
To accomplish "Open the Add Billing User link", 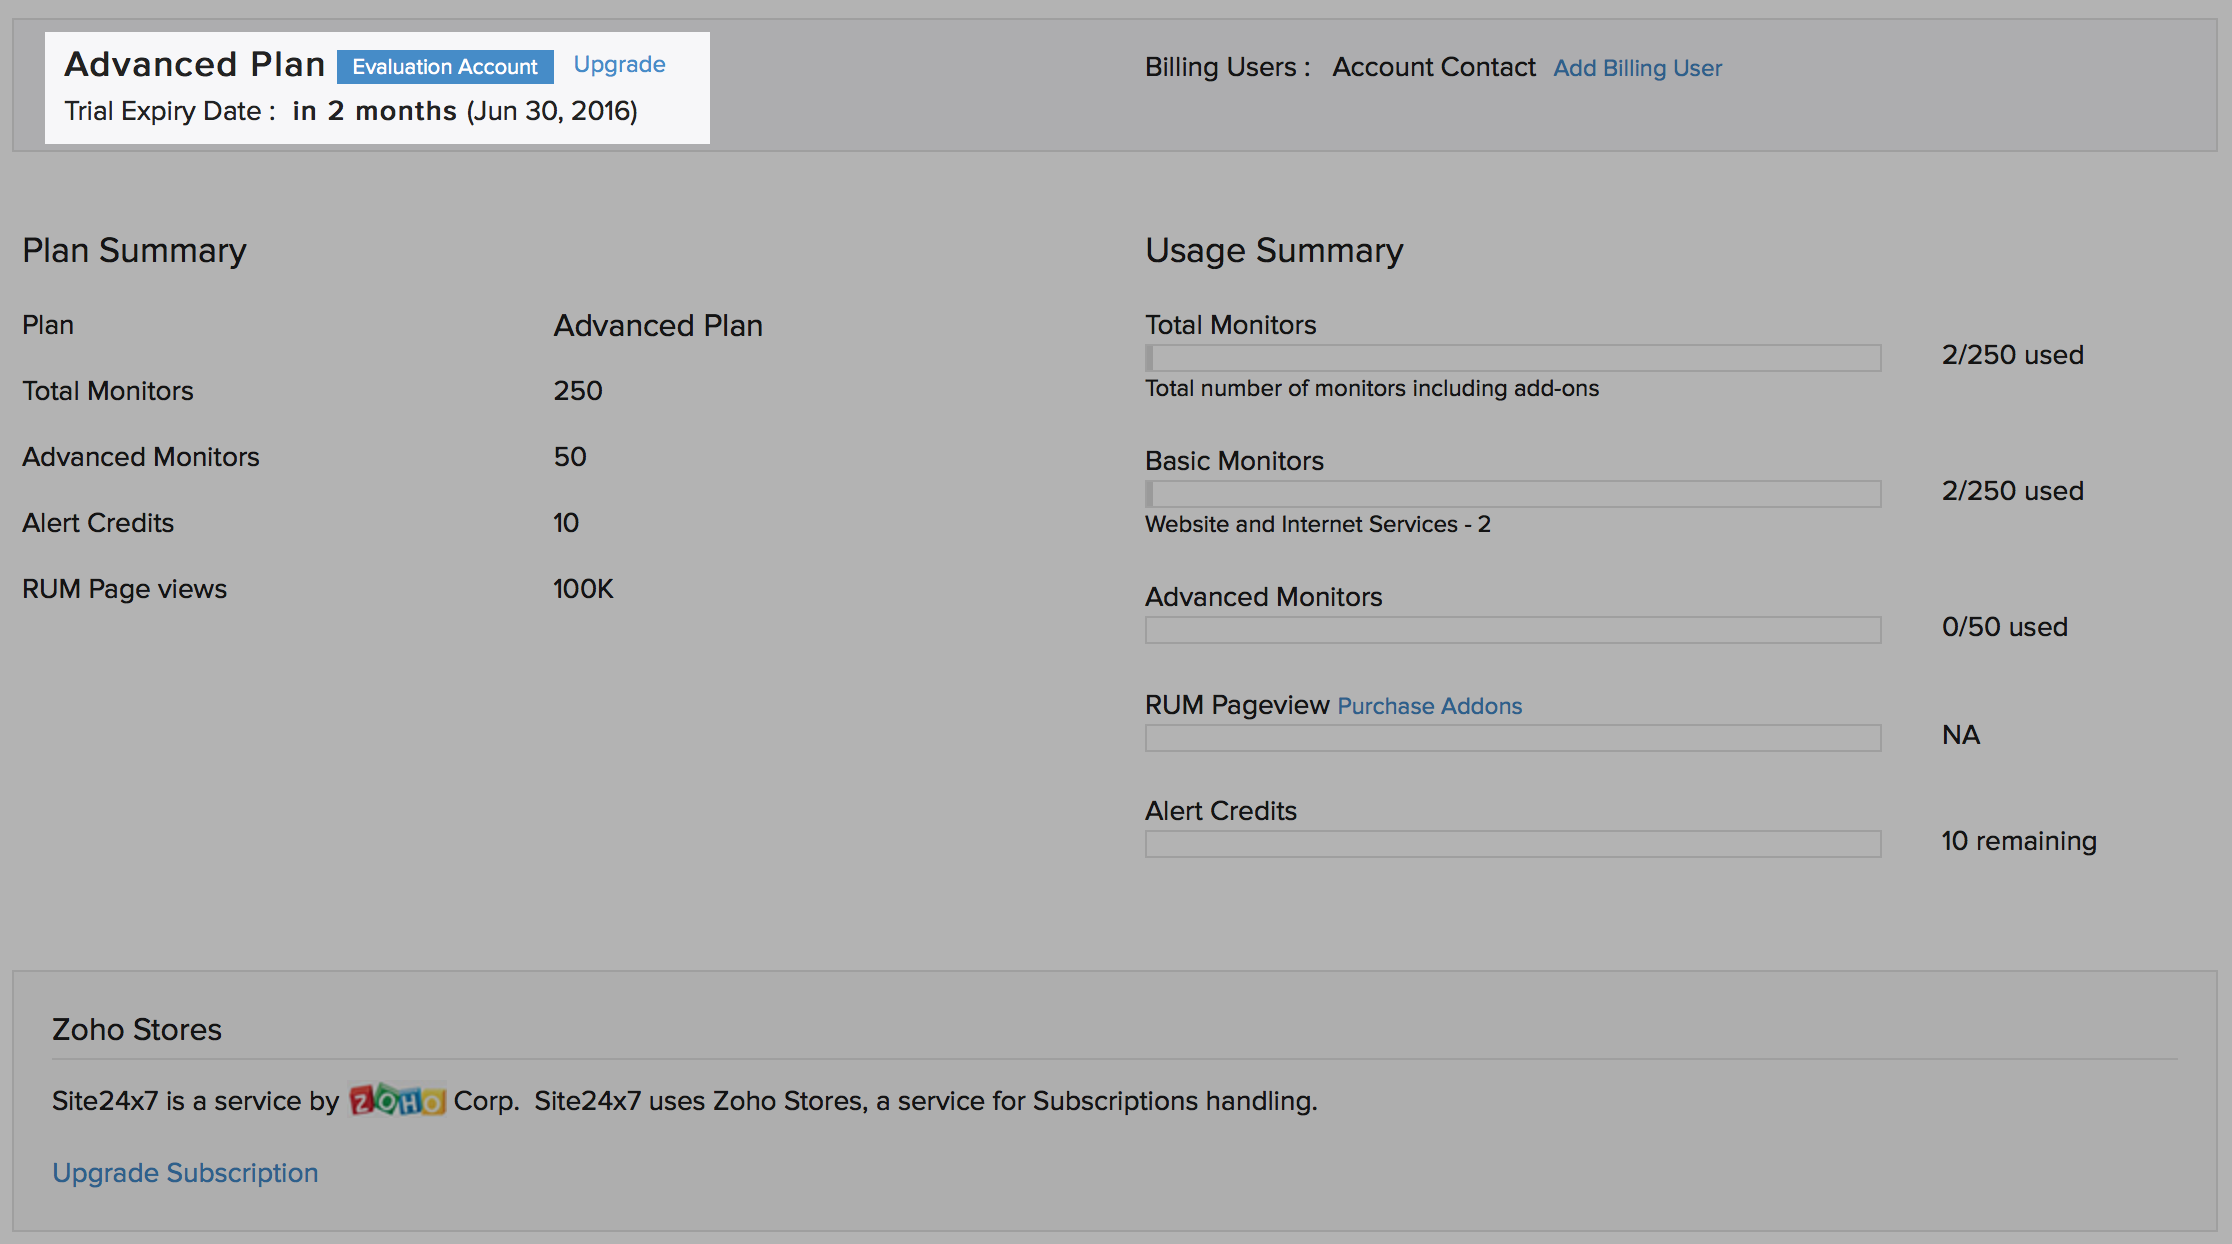I will tap(1637, 68).
